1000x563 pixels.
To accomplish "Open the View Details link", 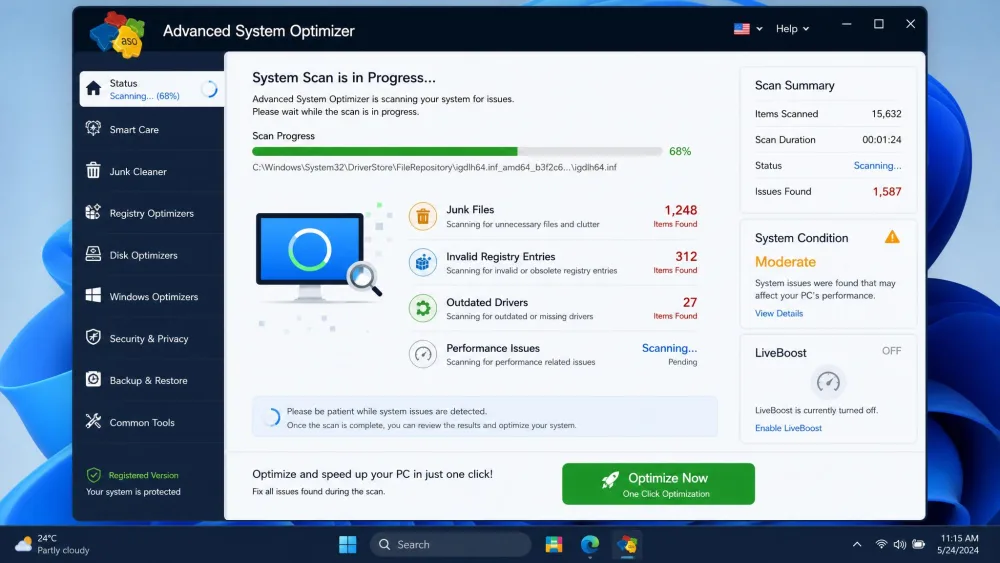I will tap(779, 313).
